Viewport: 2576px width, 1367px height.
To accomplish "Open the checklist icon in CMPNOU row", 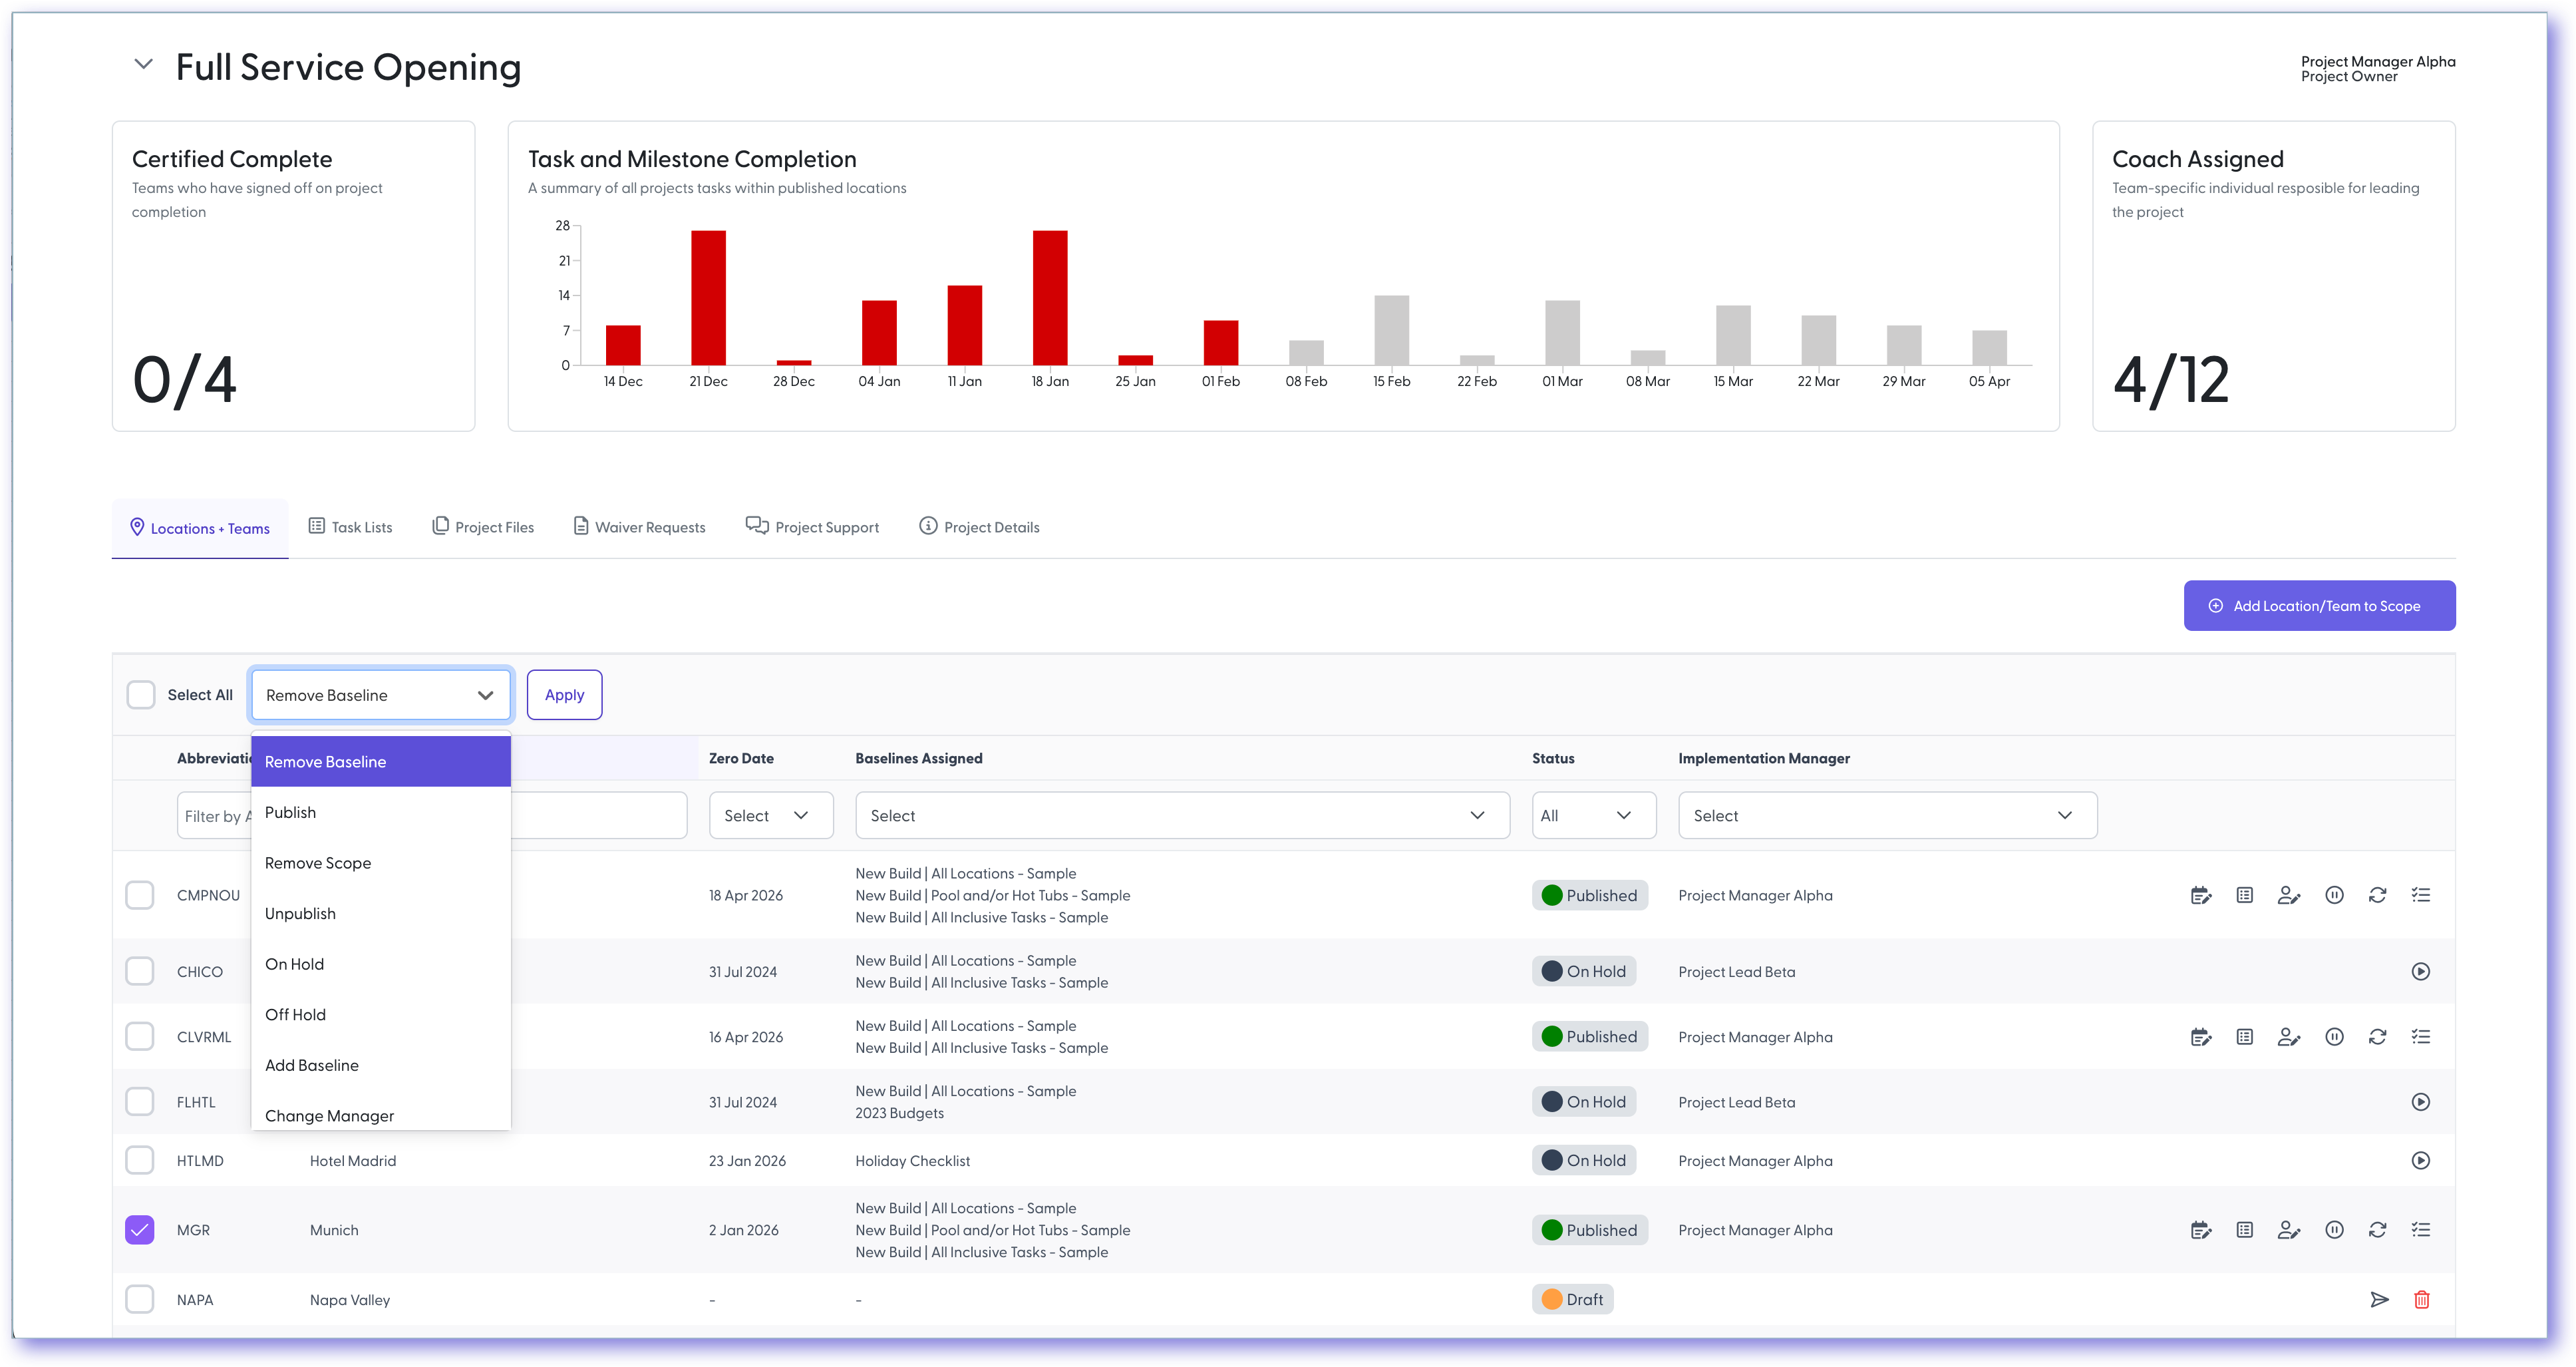I will (x=2420, y=895).
